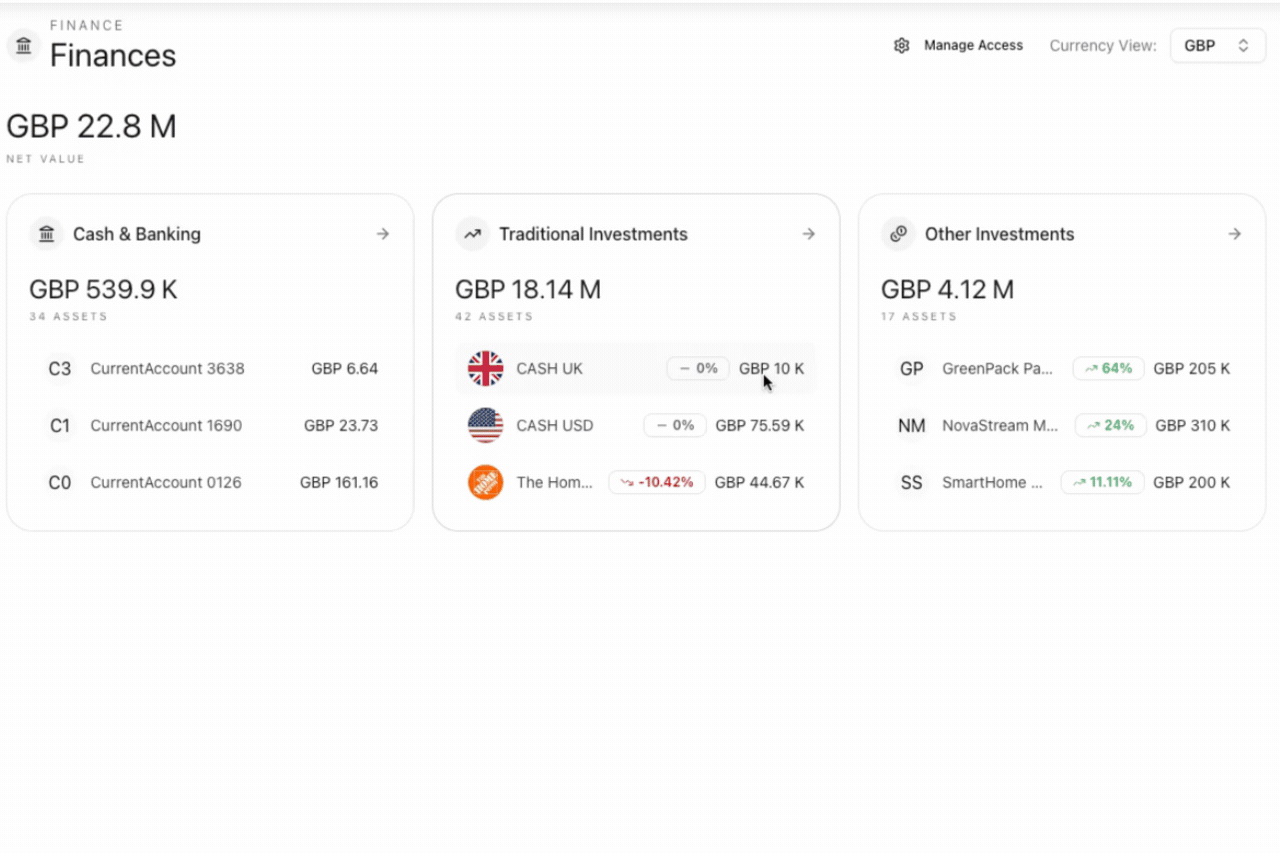
Task: Click the SS avatar for SmartHome
Action: coord(912,482)
